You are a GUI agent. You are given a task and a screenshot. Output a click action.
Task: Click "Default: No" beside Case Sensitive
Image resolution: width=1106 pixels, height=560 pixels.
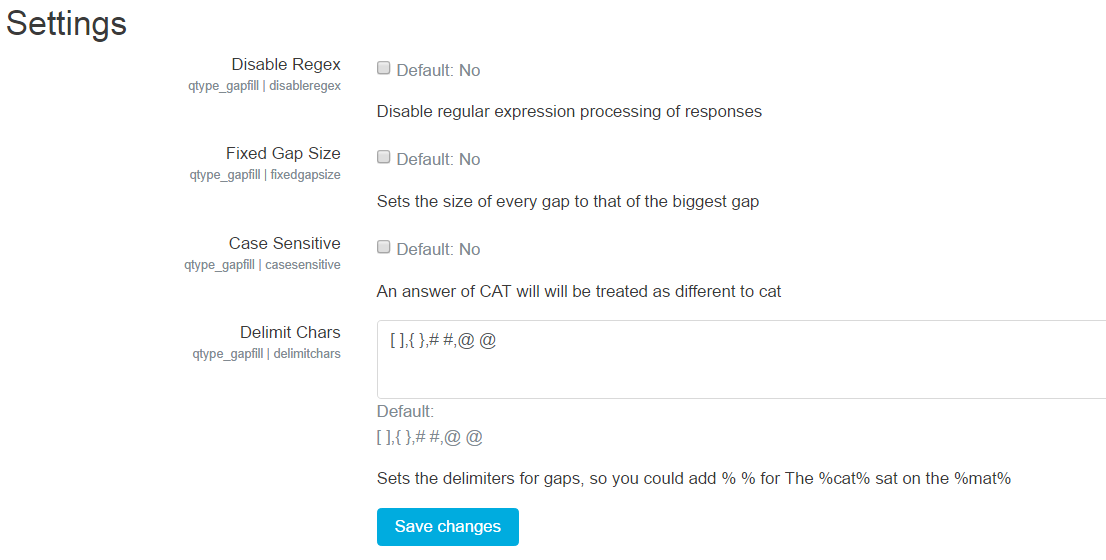(438, 249)
